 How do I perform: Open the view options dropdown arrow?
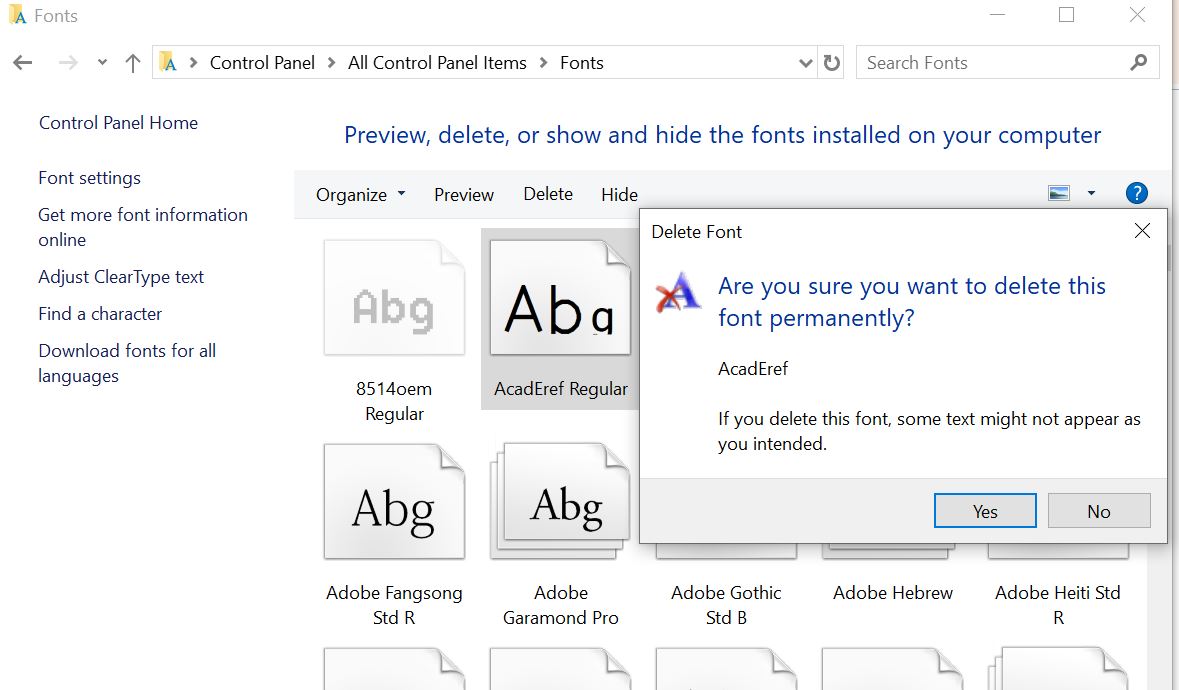1091,192
